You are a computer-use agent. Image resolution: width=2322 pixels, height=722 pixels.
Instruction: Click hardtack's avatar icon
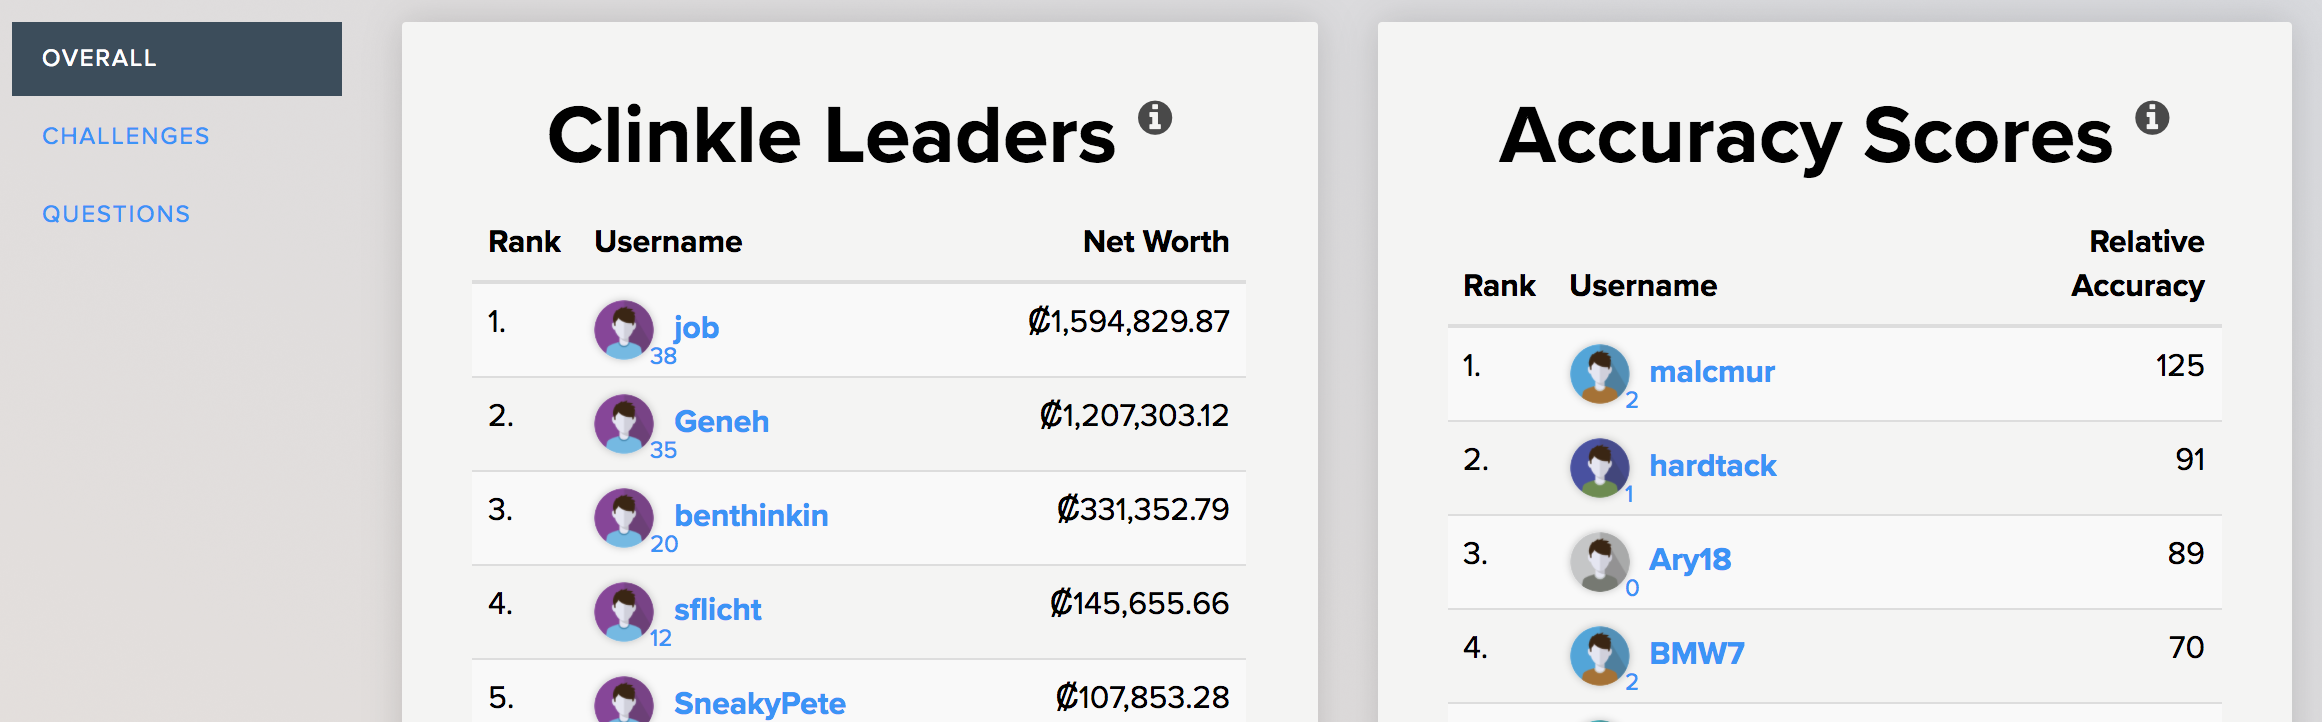point(1600,468)
